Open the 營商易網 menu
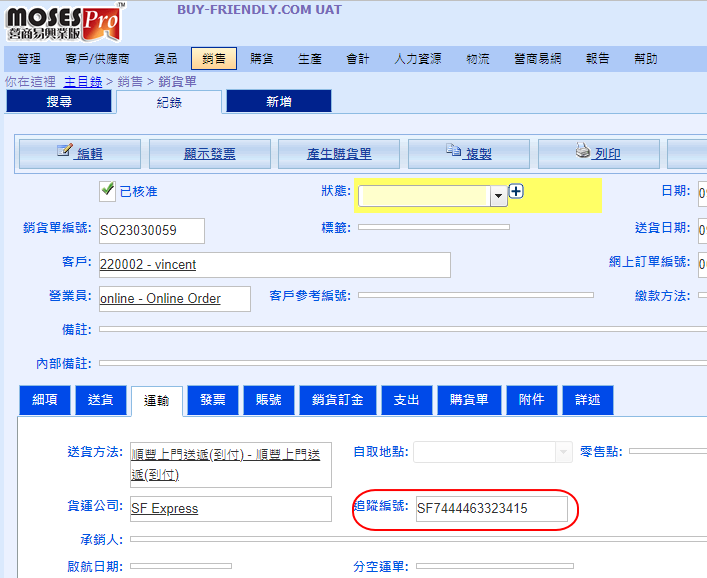Image resolution: width=707 pixels, height=578 pixels. 537,59
